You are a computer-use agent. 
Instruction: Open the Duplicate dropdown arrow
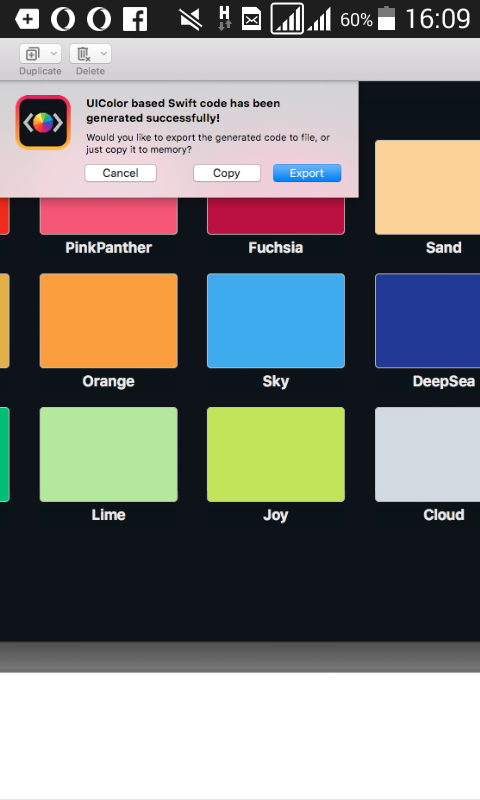53,53
